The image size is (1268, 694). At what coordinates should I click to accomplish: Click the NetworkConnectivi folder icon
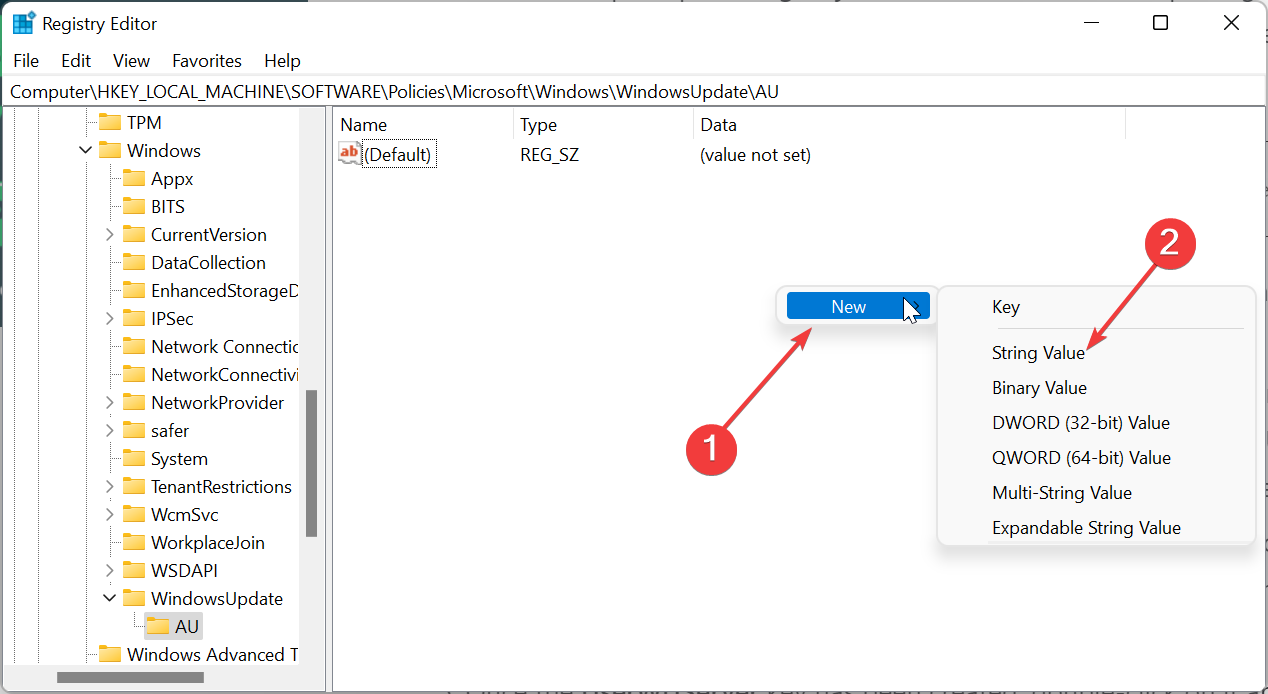coord(133,375)
